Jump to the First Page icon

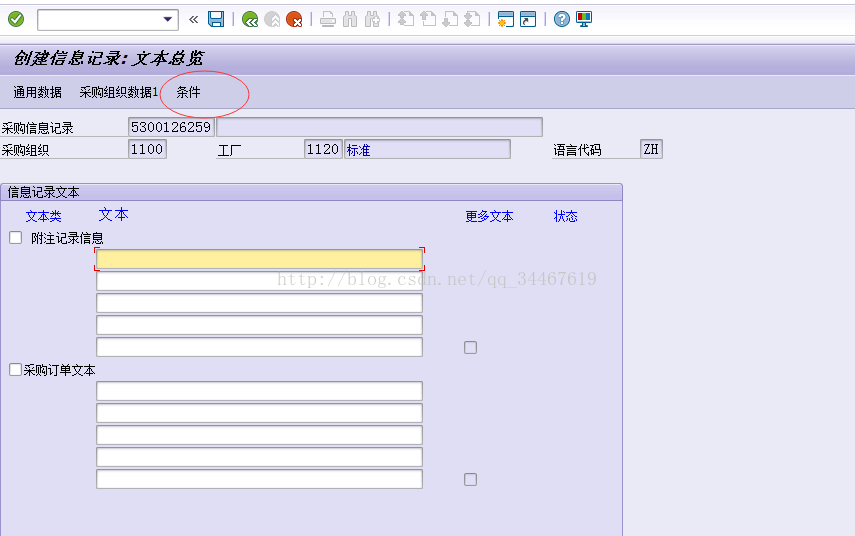(x=406, y=20)
